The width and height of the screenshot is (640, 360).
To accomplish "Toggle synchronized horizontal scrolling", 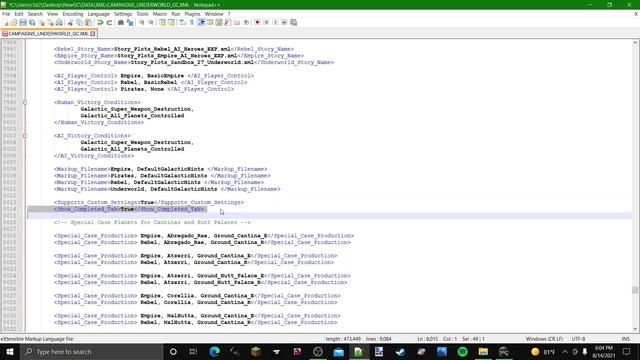I will pos(171,22).
